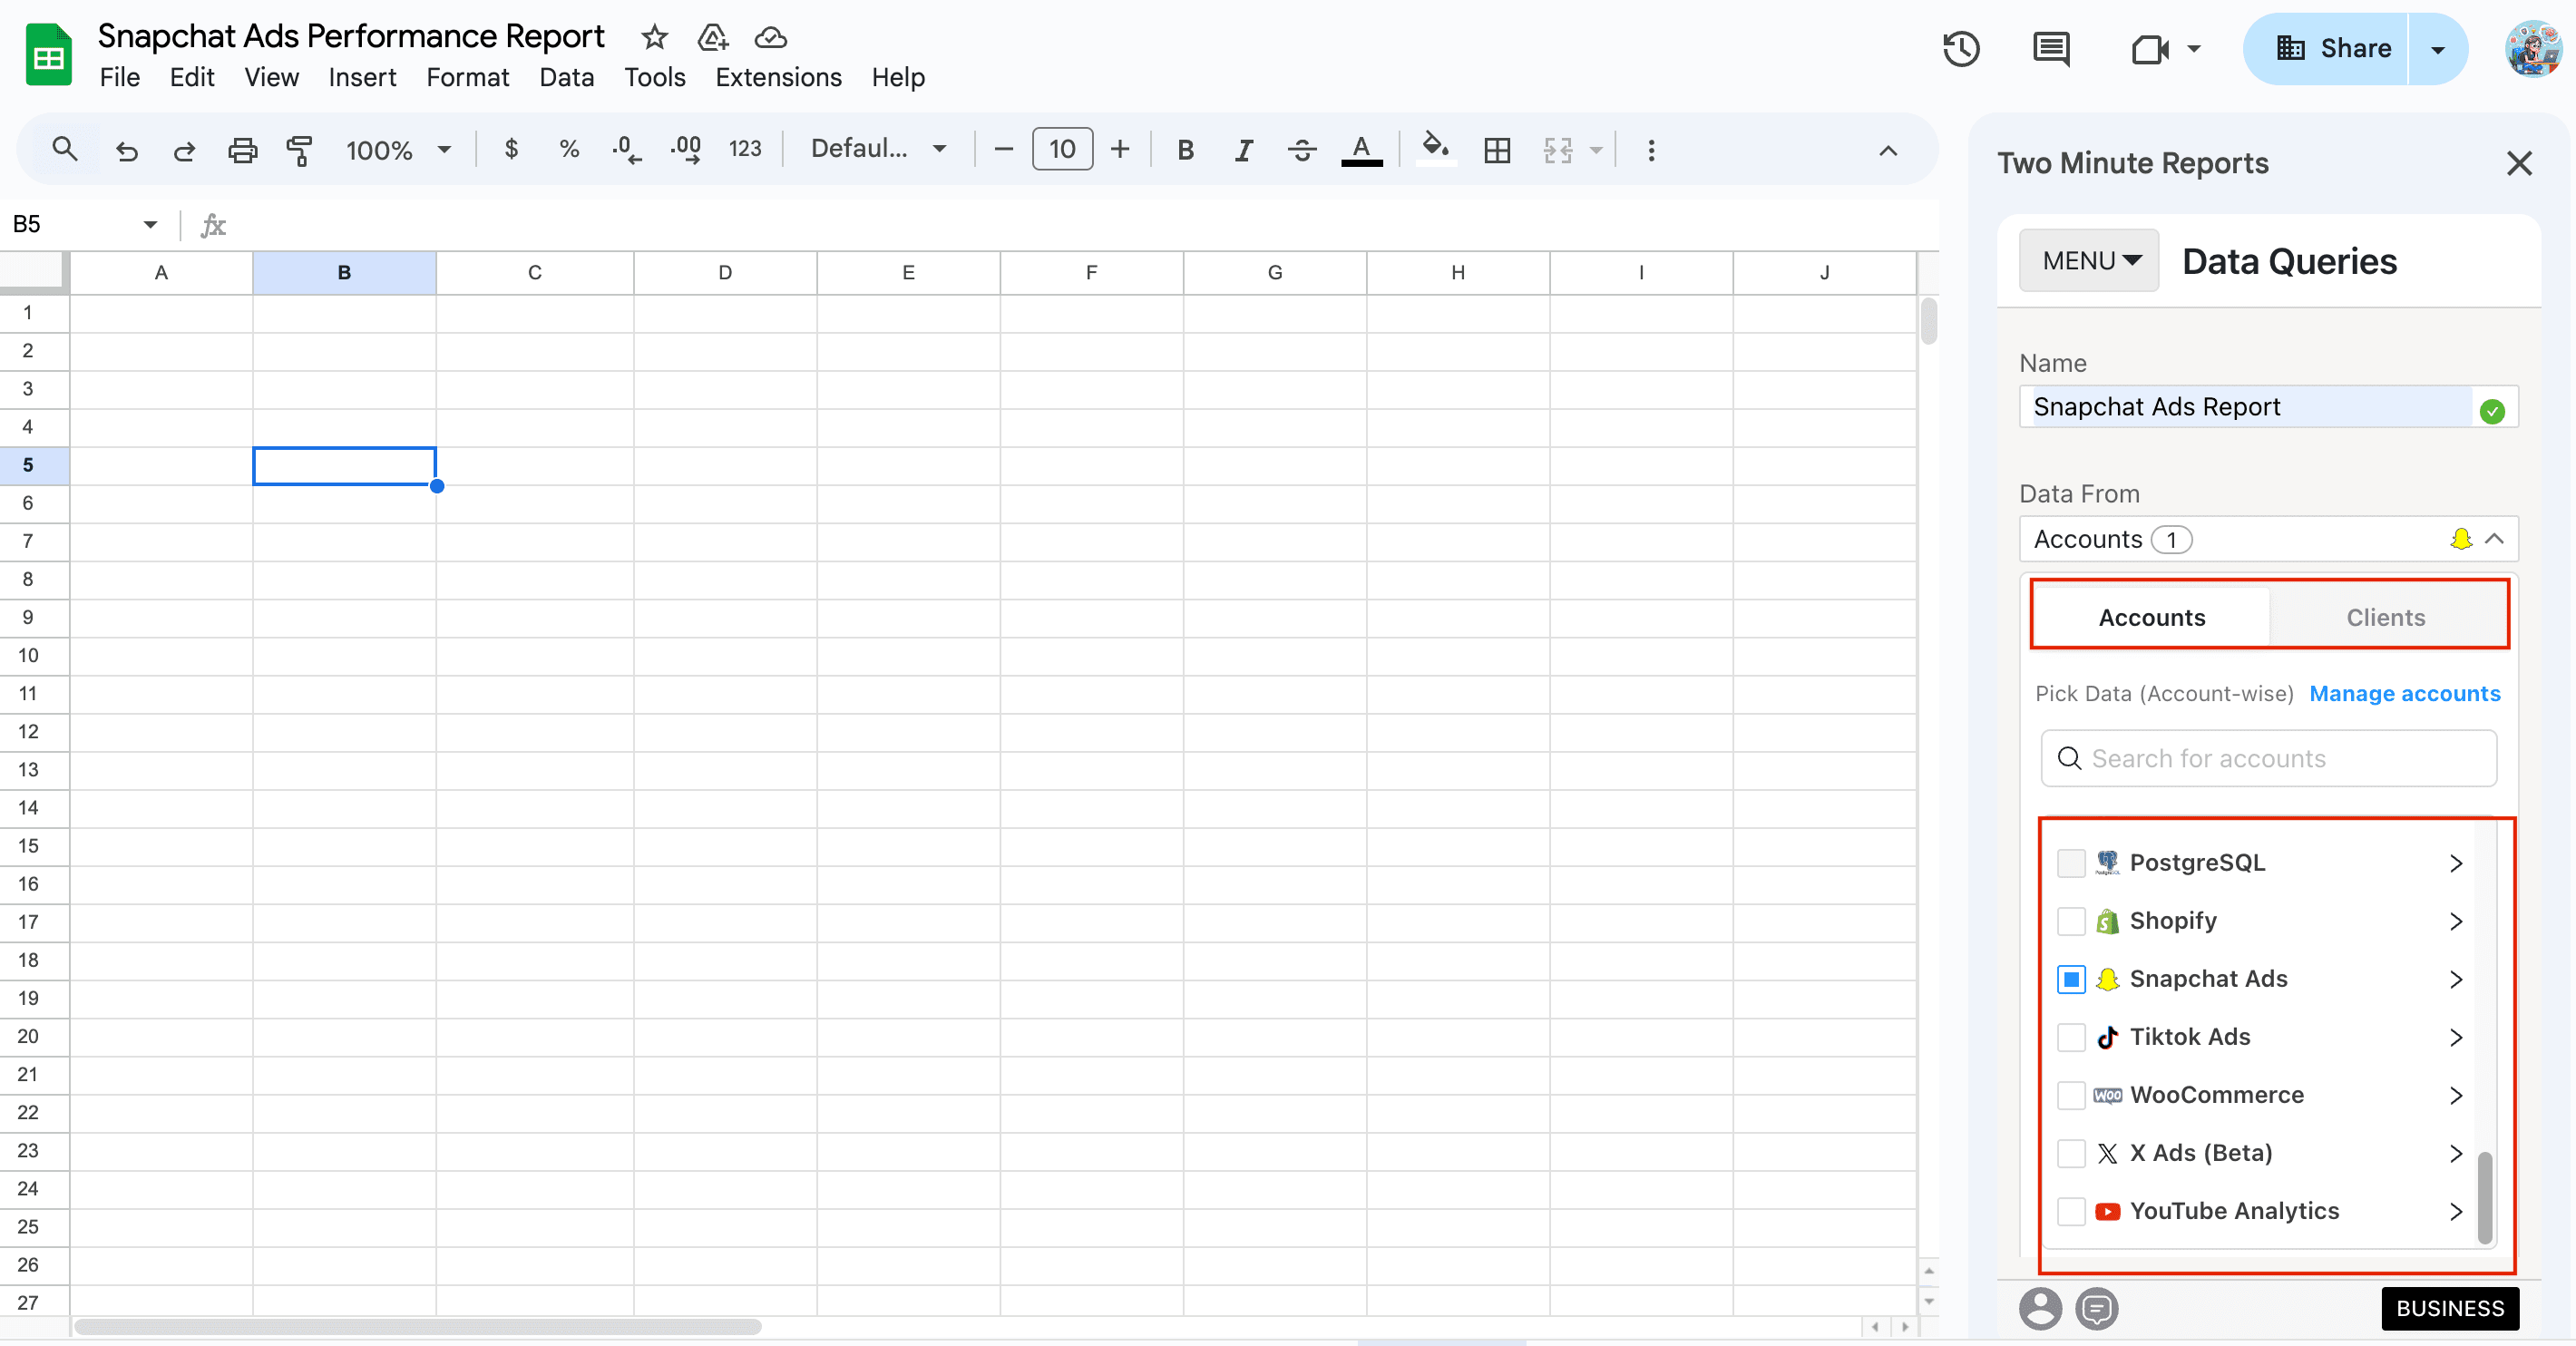Viewport: 2576px width, 1346px height.
Task: Open the Extensions menu
Action: click(777, 77)
